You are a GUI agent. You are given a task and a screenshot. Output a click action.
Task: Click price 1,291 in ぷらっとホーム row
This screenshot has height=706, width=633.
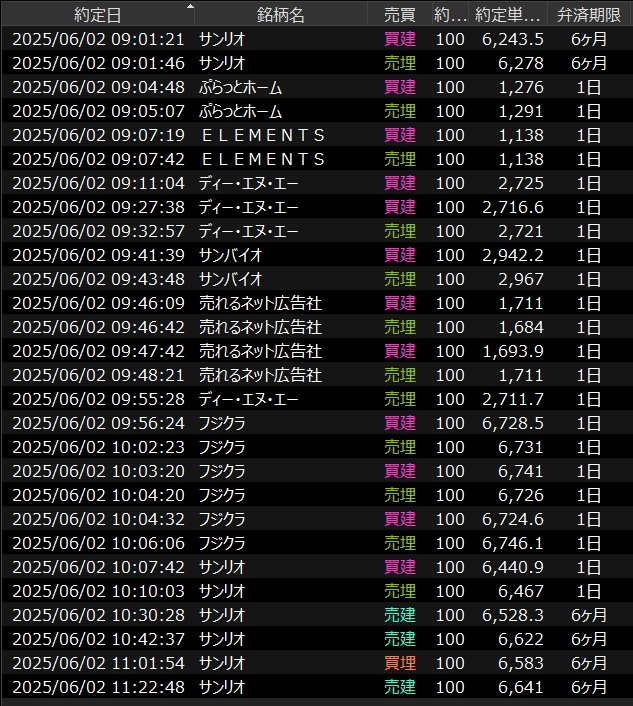tap(521, 111)
